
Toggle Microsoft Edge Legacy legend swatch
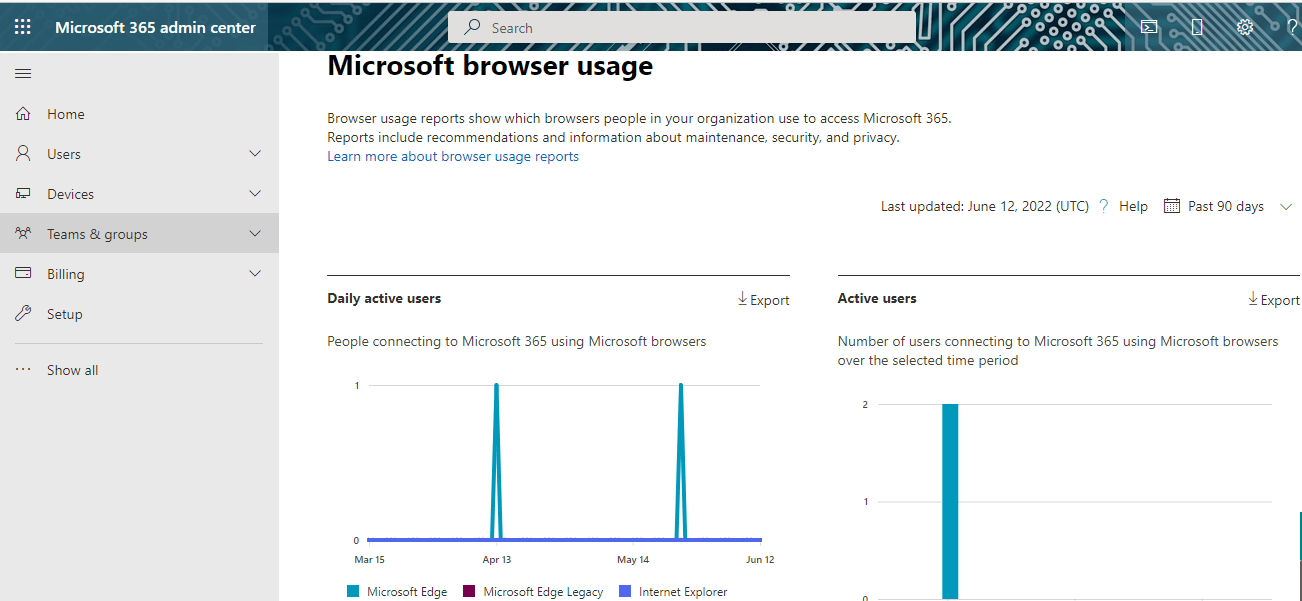469,591
